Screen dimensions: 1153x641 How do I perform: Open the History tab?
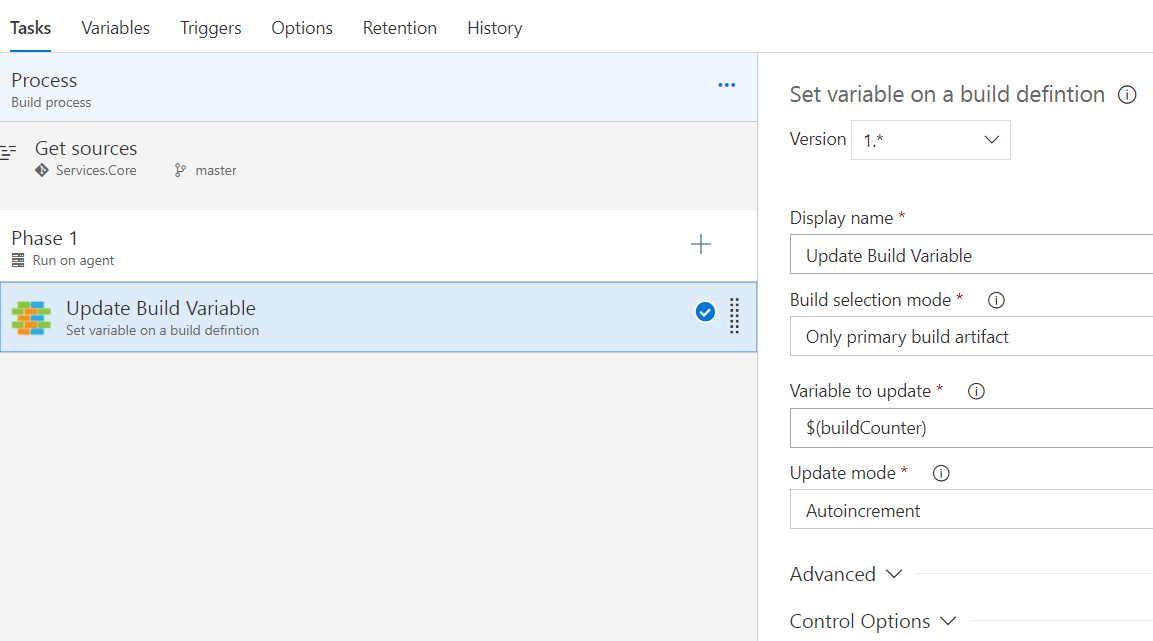tap(494, 28)
